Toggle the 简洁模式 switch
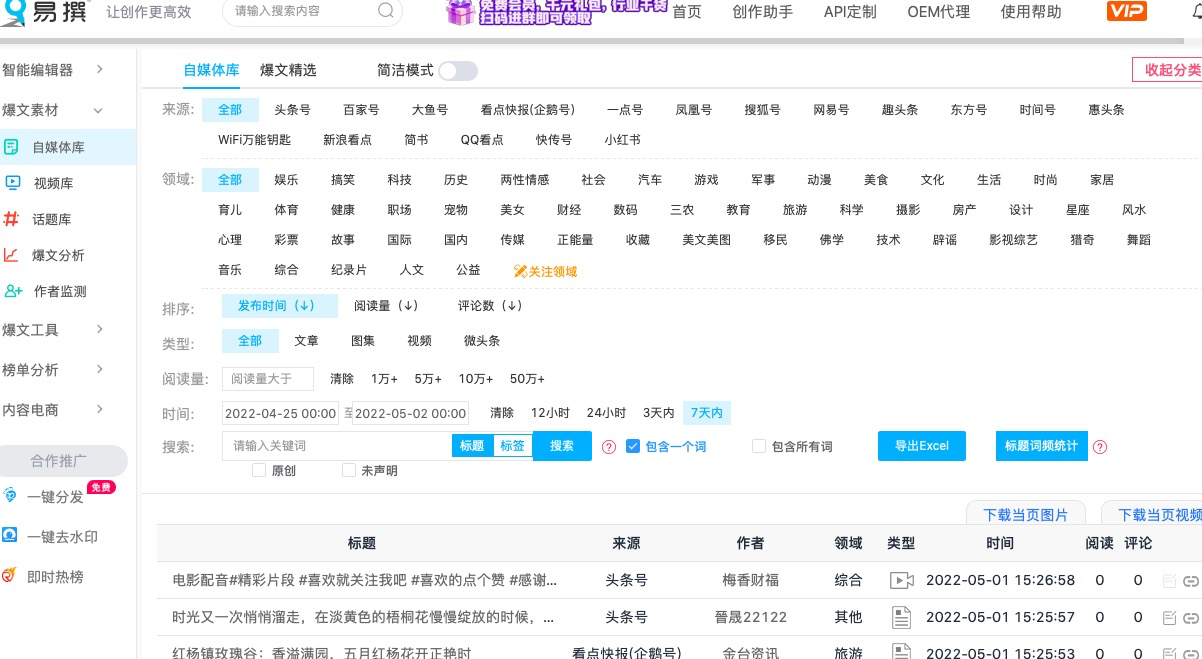The image size is (1202, 659). click(458, 71)
